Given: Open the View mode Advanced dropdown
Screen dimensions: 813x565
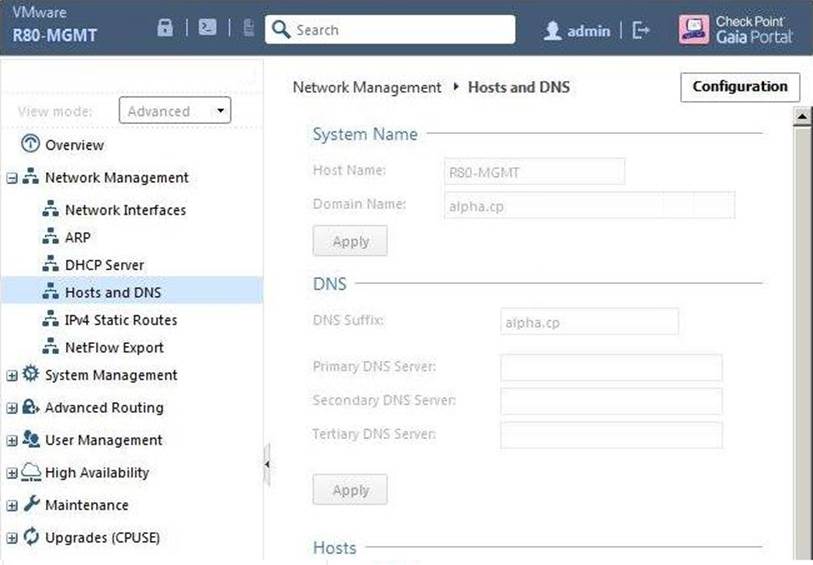Looking at the screenshot, I should click(174, 111).
